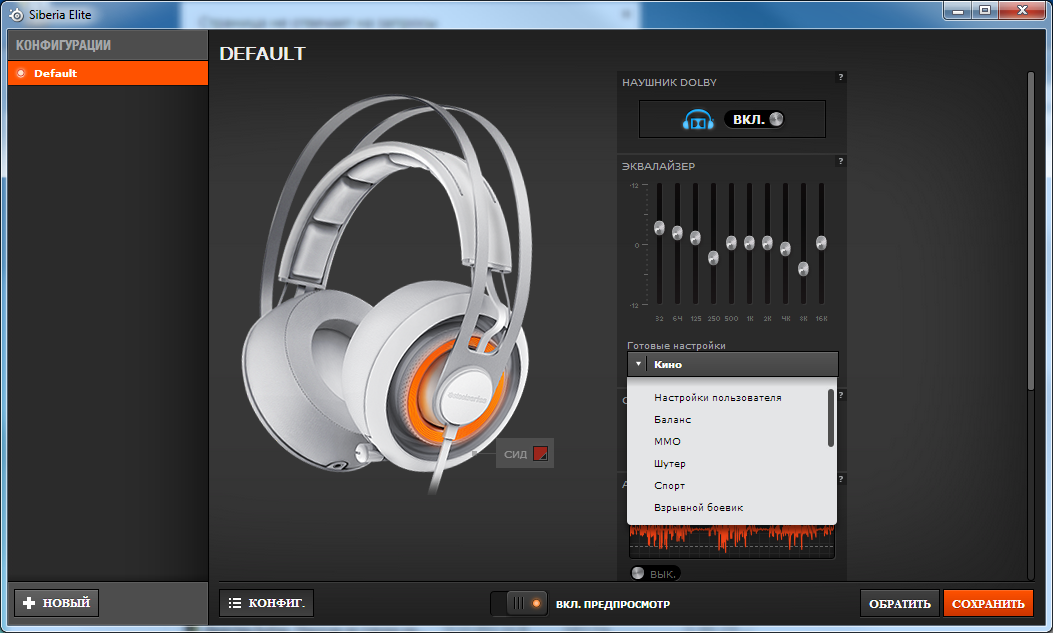Select the Default configuration
This screenshot has width=1053, height=633.
tap(107, 73)
